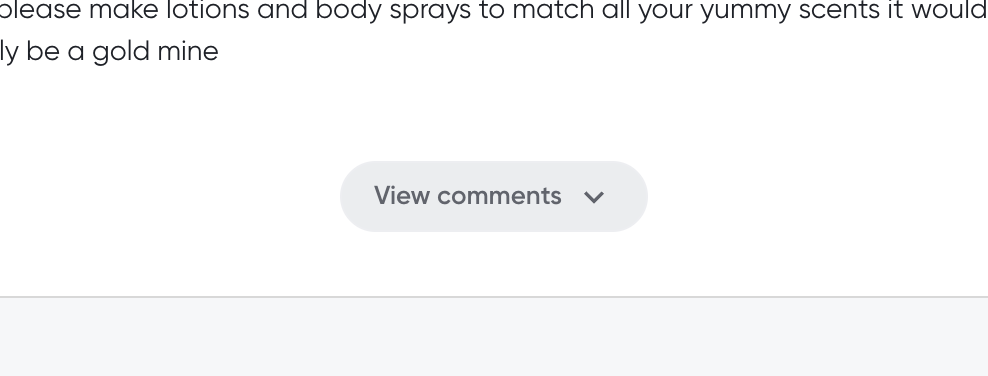Click the gray footer area below the divider
The image size is (988, 376).
(x=494, y=337)
